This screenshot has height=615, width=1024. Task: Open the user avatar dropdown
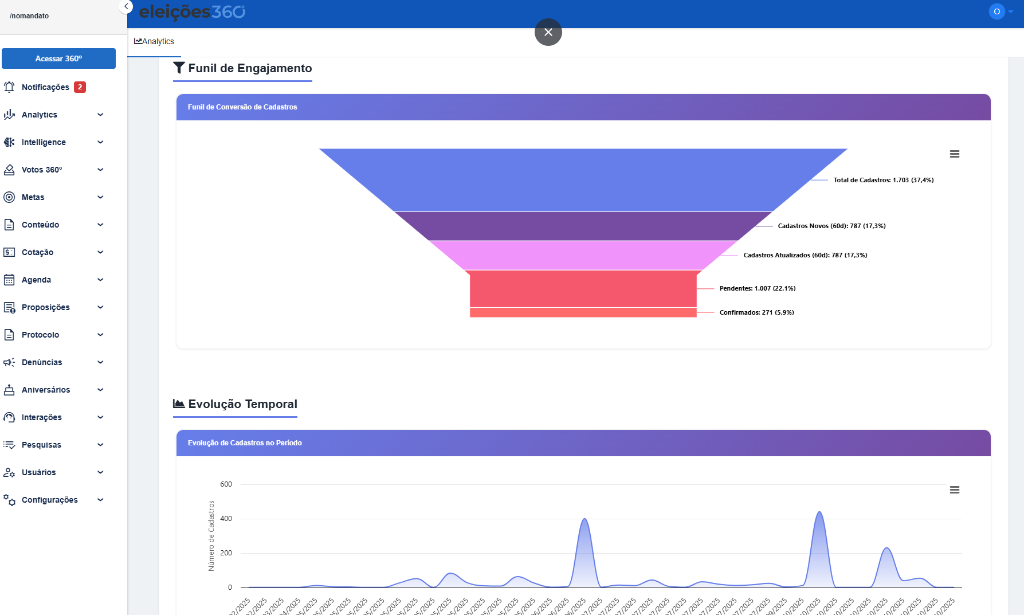(997, 12)
